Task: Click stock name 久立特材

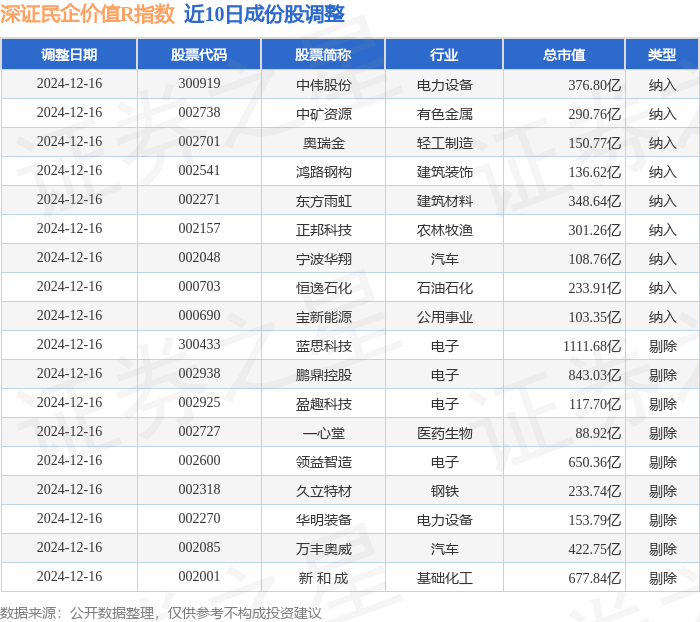Action: pyautogui.click(x=324, y=491)
